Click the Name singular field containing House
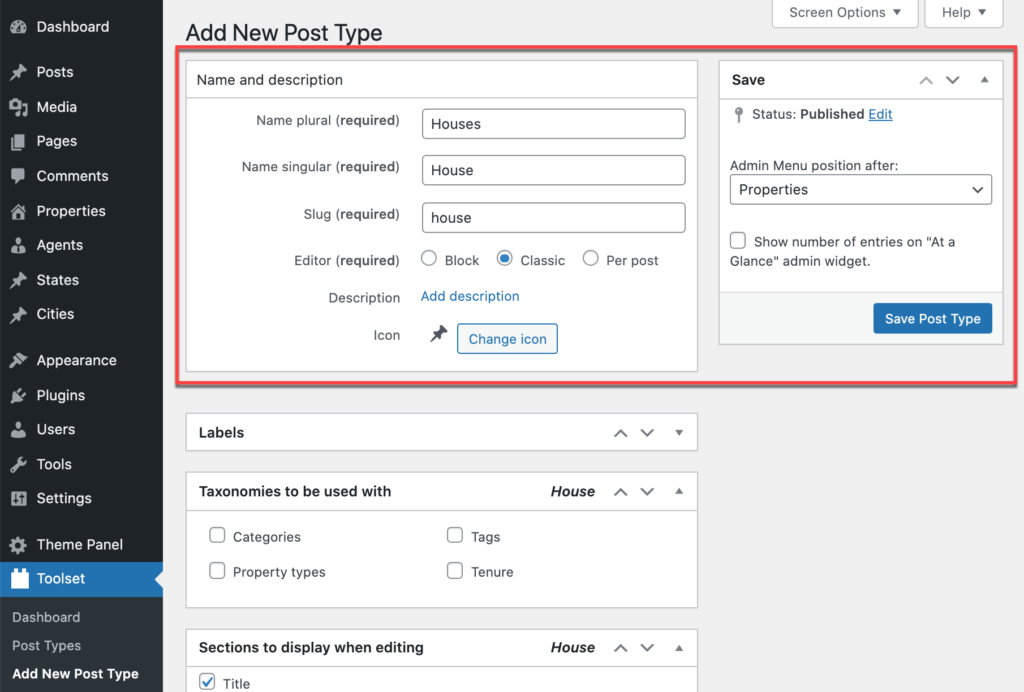Screen dimensions: 1024x692 (554, 170)
